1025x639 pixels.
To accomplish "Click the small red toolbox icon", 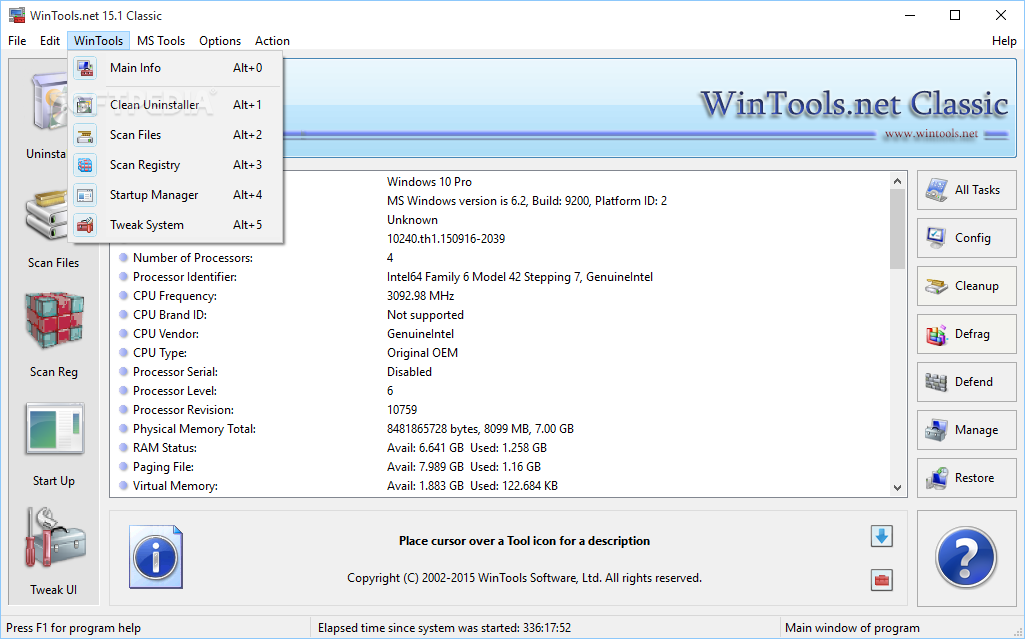I will pos(881,580).
